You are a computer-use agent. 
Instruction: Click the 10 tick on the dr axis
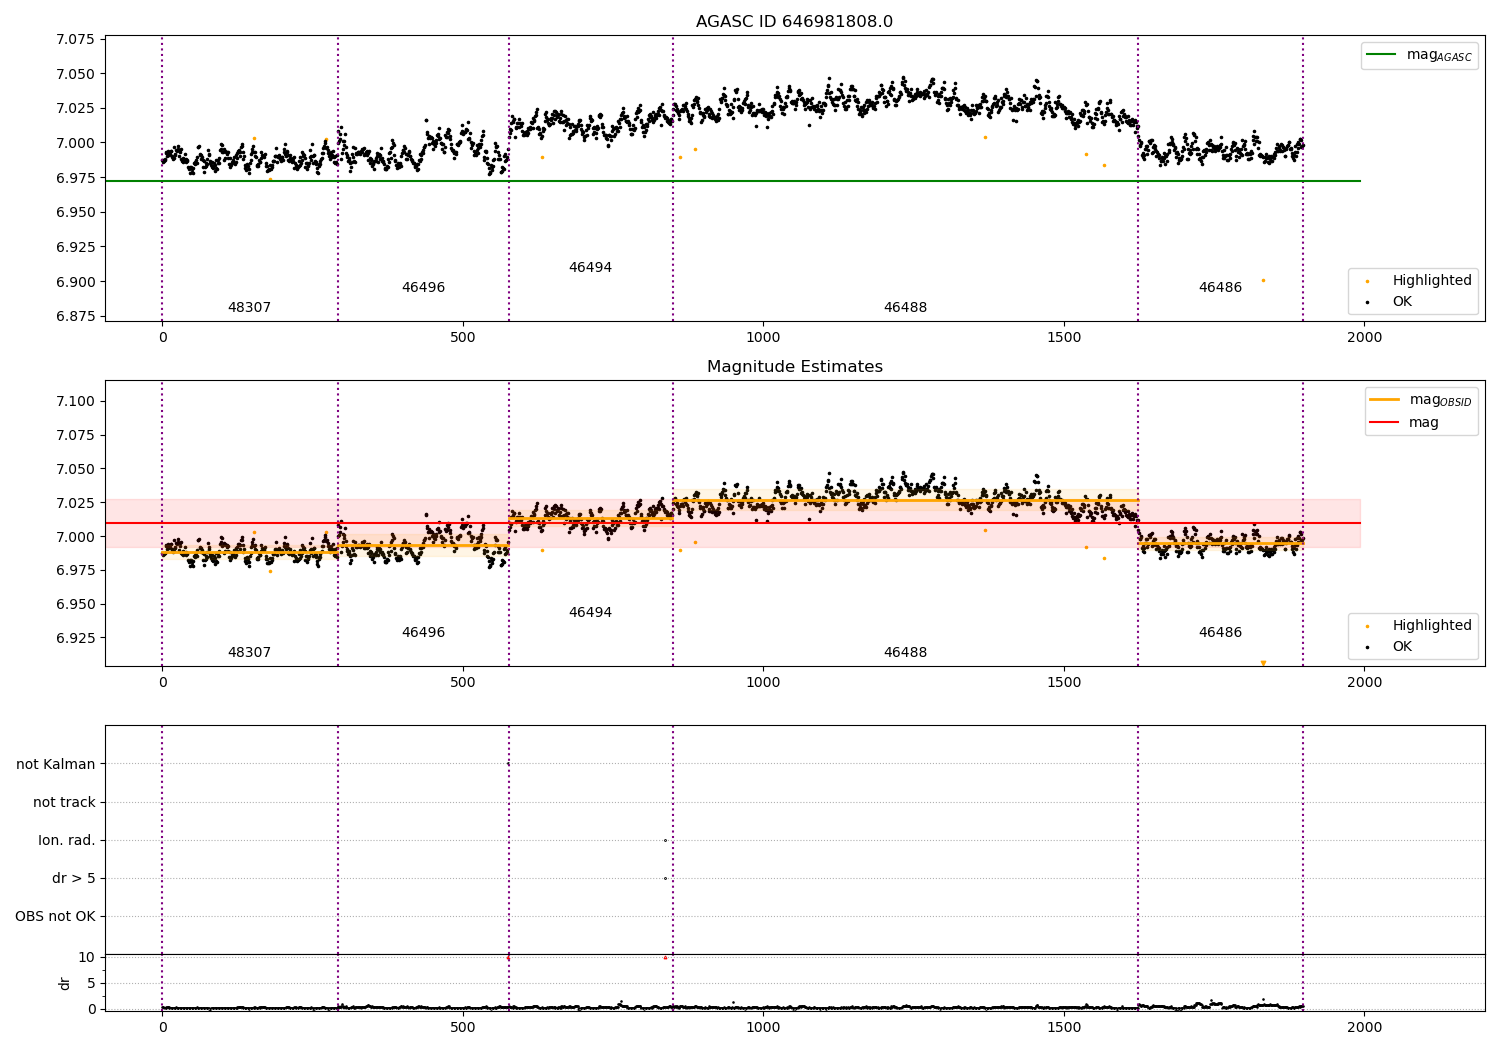click(87, 958)
